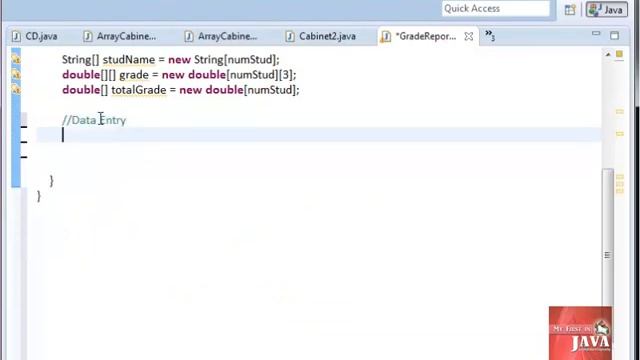Image resolution: width=640 pixels, height=360 pixels.
Task: Click the GradeRepor tab file icon
Action: [385, 37]
